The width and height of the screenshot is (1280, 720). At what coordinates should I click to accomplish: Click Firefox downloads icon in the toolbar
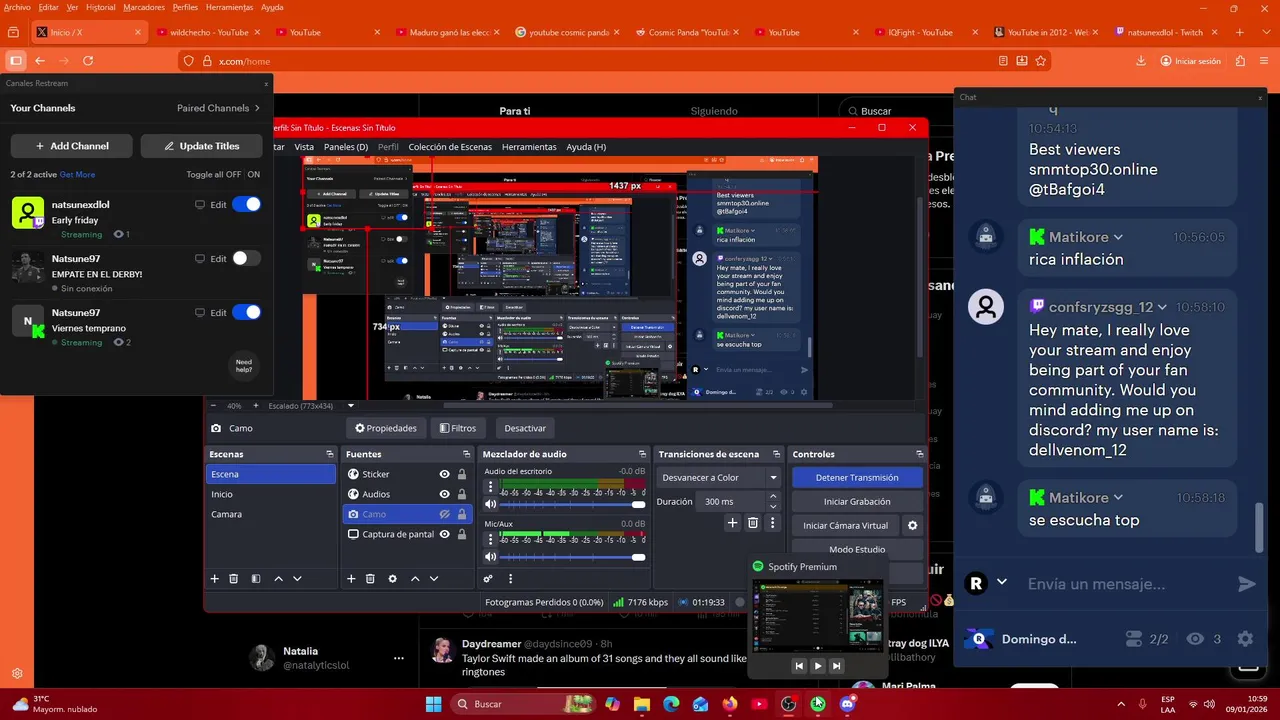(x=1142, y=61)
